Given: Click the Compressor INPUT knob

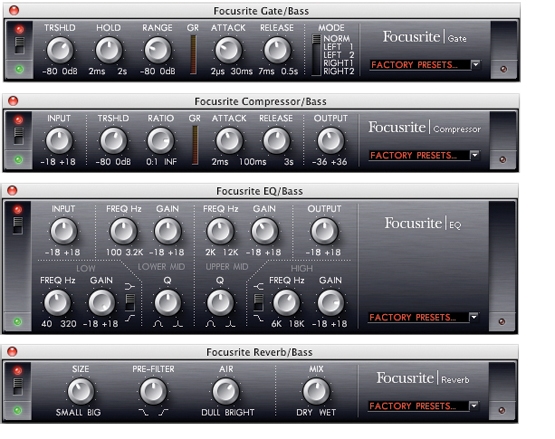Looking at the screenshot, I should click(x=59, y=141).
